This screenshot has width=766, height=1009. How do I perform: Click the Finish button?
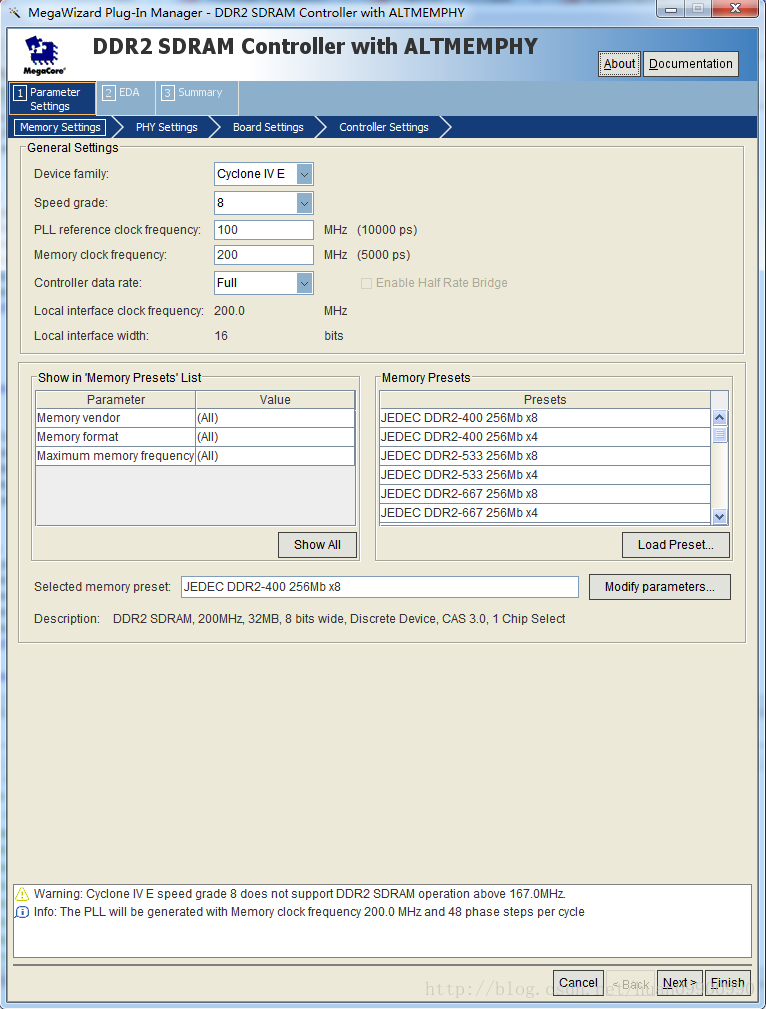click(727, 983)
